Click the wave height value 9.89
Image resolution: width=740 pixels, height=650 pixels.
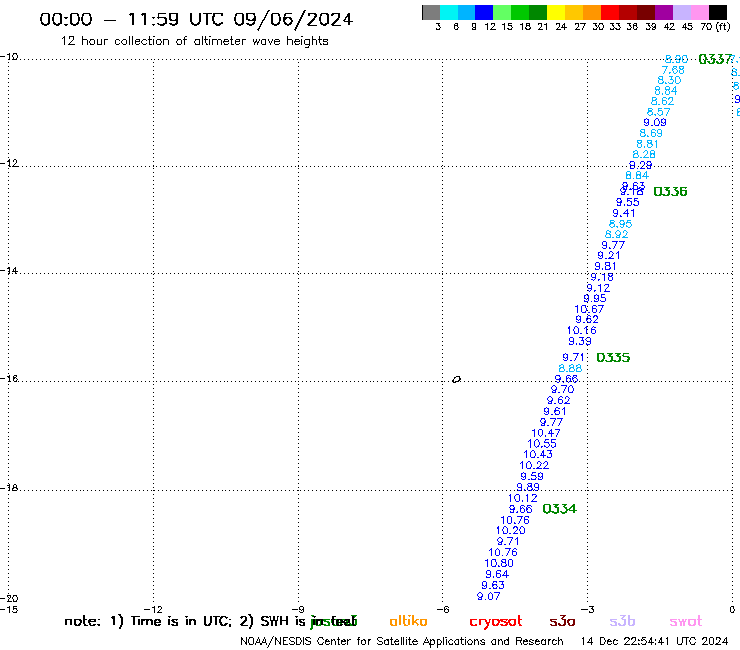click(x=528, y=487)
